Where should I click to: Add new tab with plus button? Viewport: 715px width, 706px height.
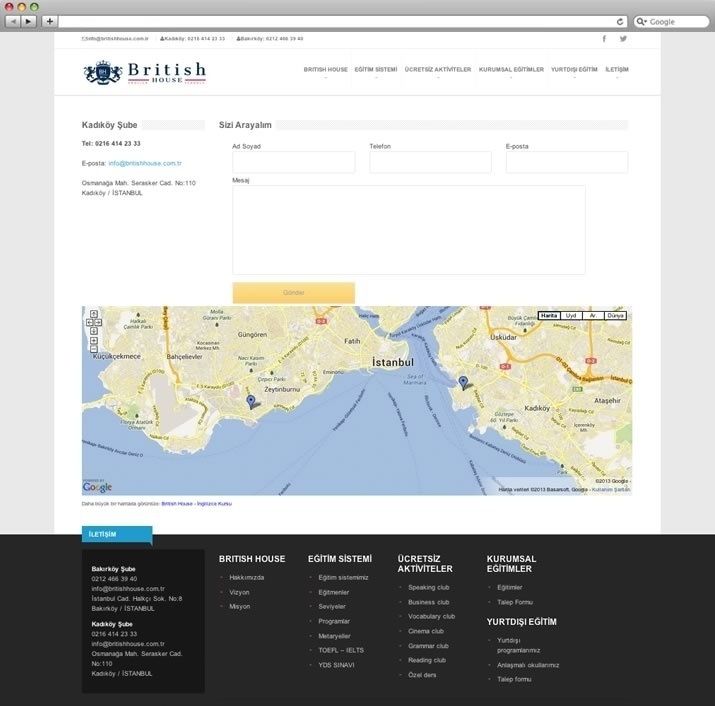coord(49,21)
